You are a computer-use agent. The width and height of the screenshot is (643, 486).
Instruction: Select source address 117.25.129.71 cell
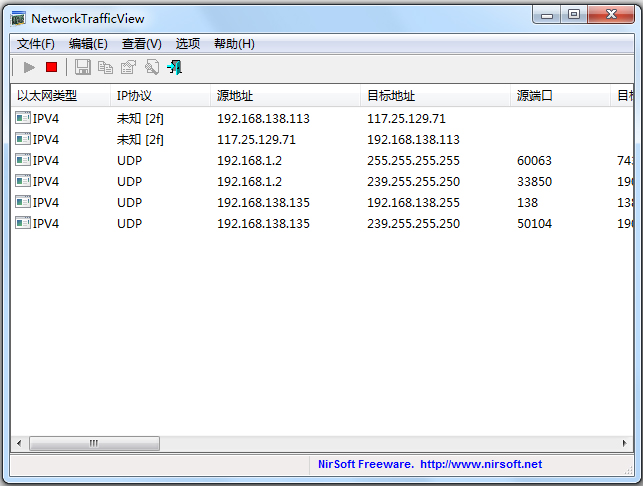point(256,139)
